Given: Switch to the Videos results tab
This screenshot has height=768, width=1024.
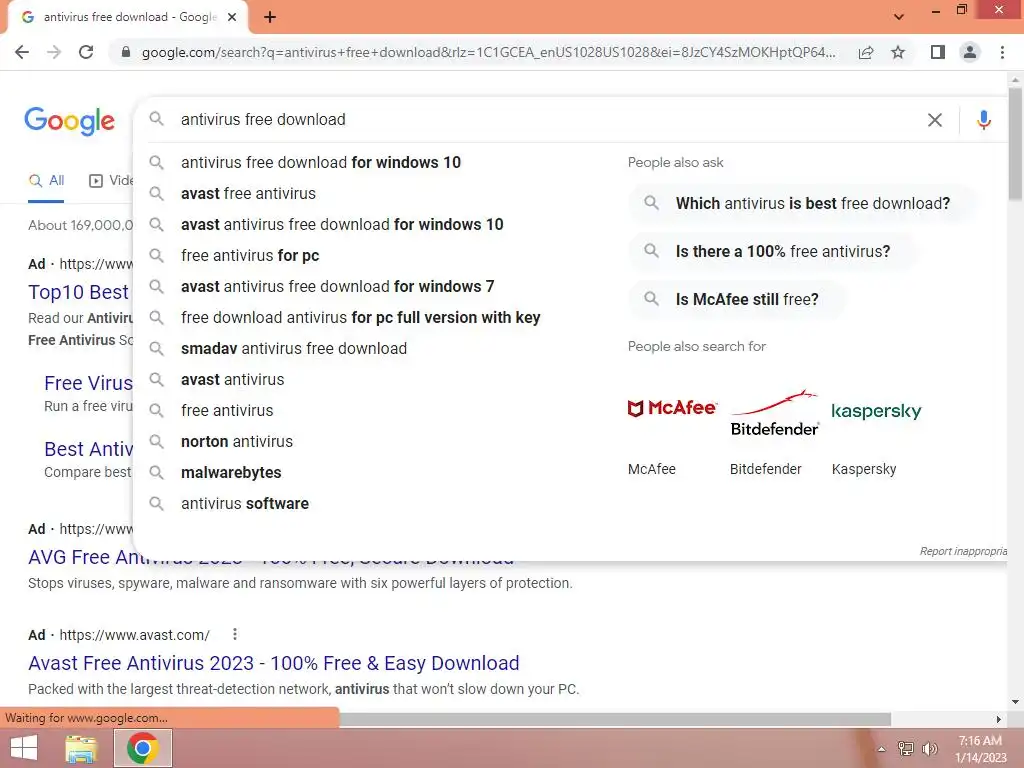Looking at the screenshot, I should point(111,181).
